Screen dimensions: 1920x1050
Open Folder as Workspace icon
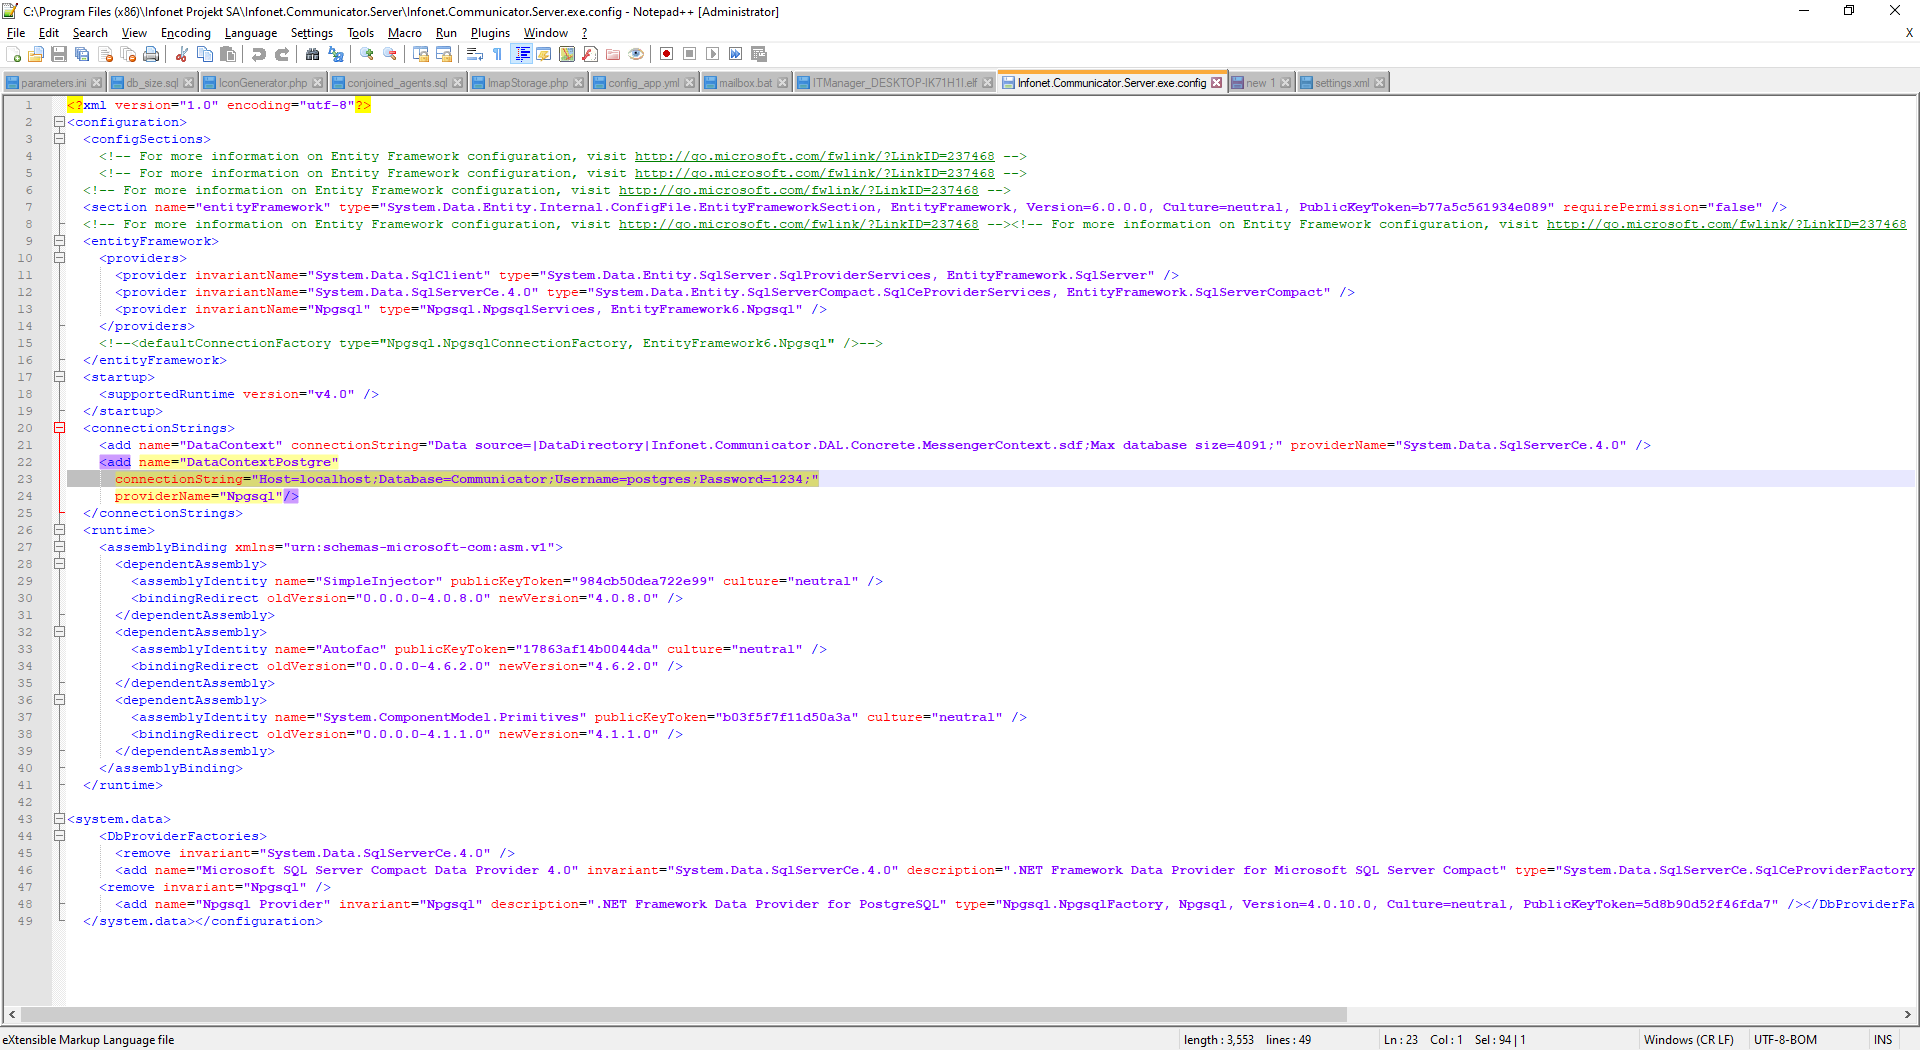coord(613,54)
